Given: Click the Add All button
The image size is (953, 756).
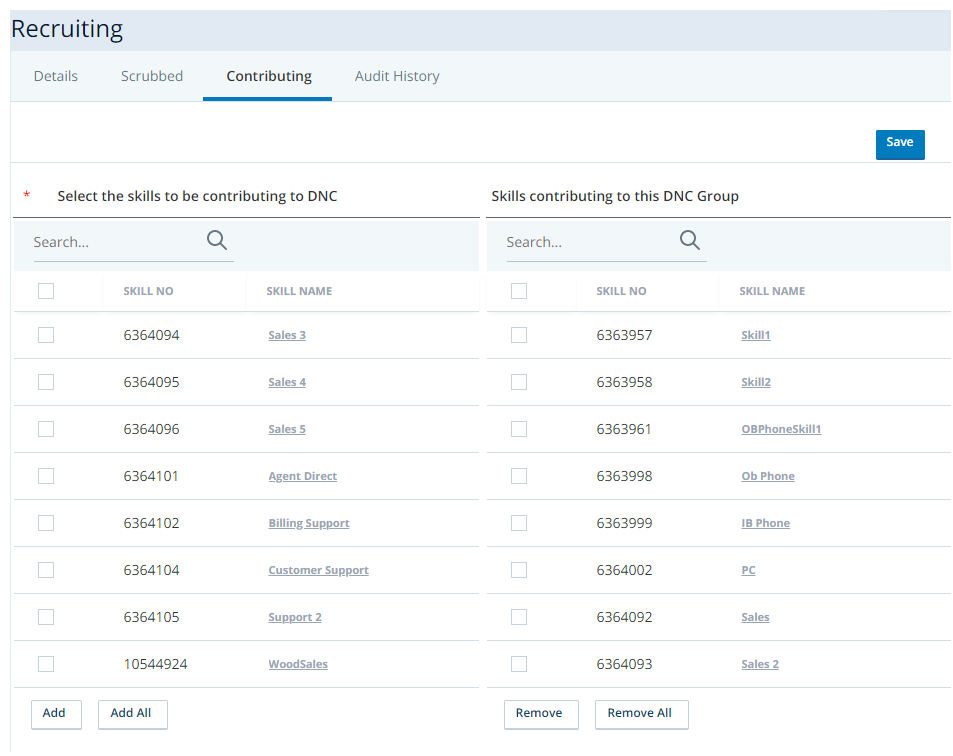Looking at the screenshot, I should tap(132, 713).
